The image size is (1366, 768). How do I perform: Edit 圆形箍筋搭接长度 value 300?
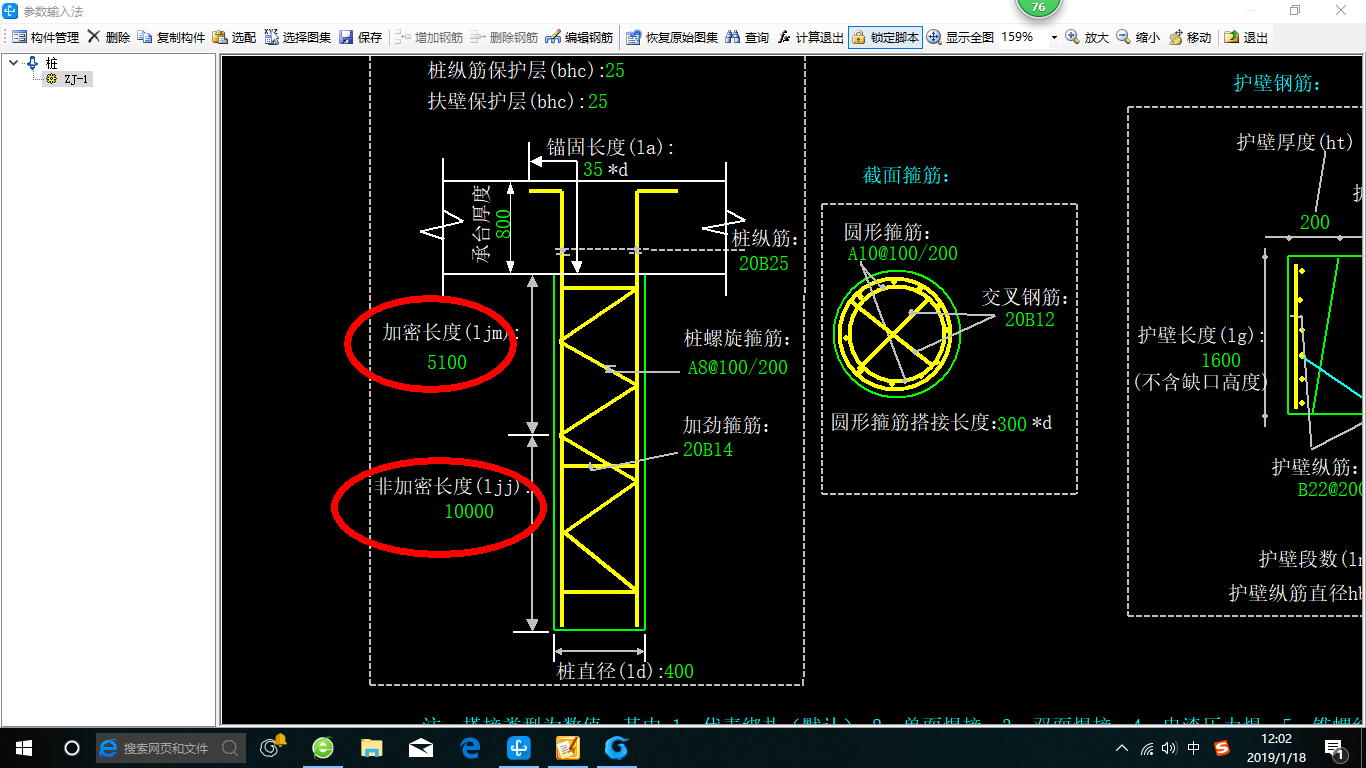click(x=1012, y=424)
